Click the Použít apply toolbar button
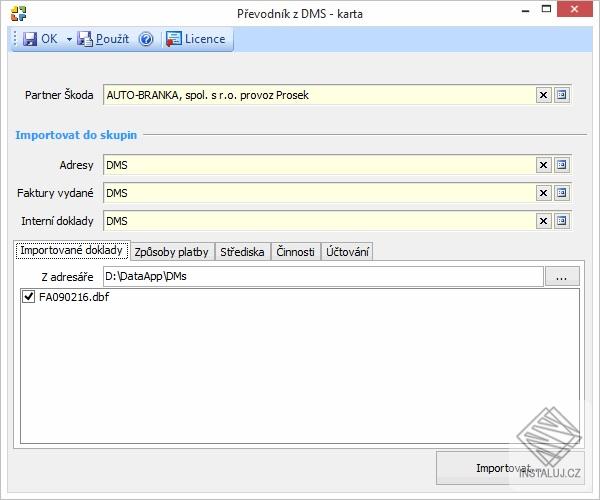 103,39
